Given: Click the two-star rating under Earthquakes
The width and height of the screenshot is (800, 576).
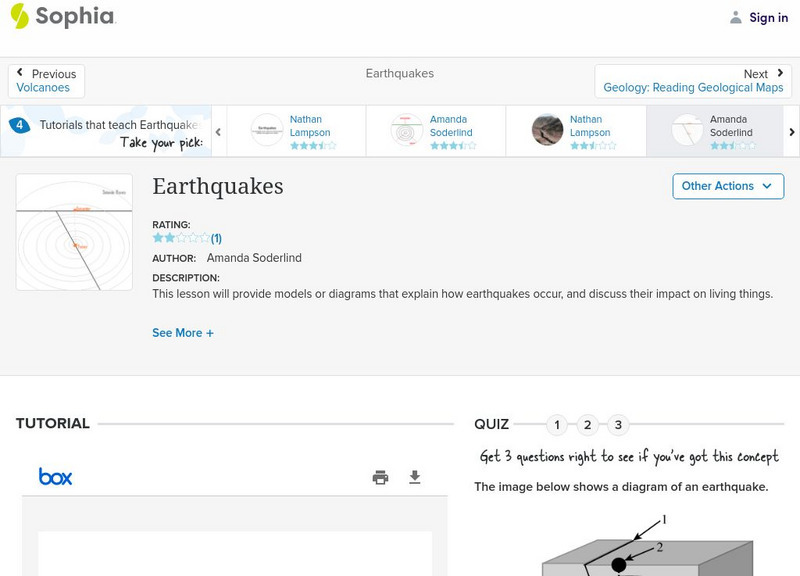Looking at the screenshot, I should click(180, 238).
